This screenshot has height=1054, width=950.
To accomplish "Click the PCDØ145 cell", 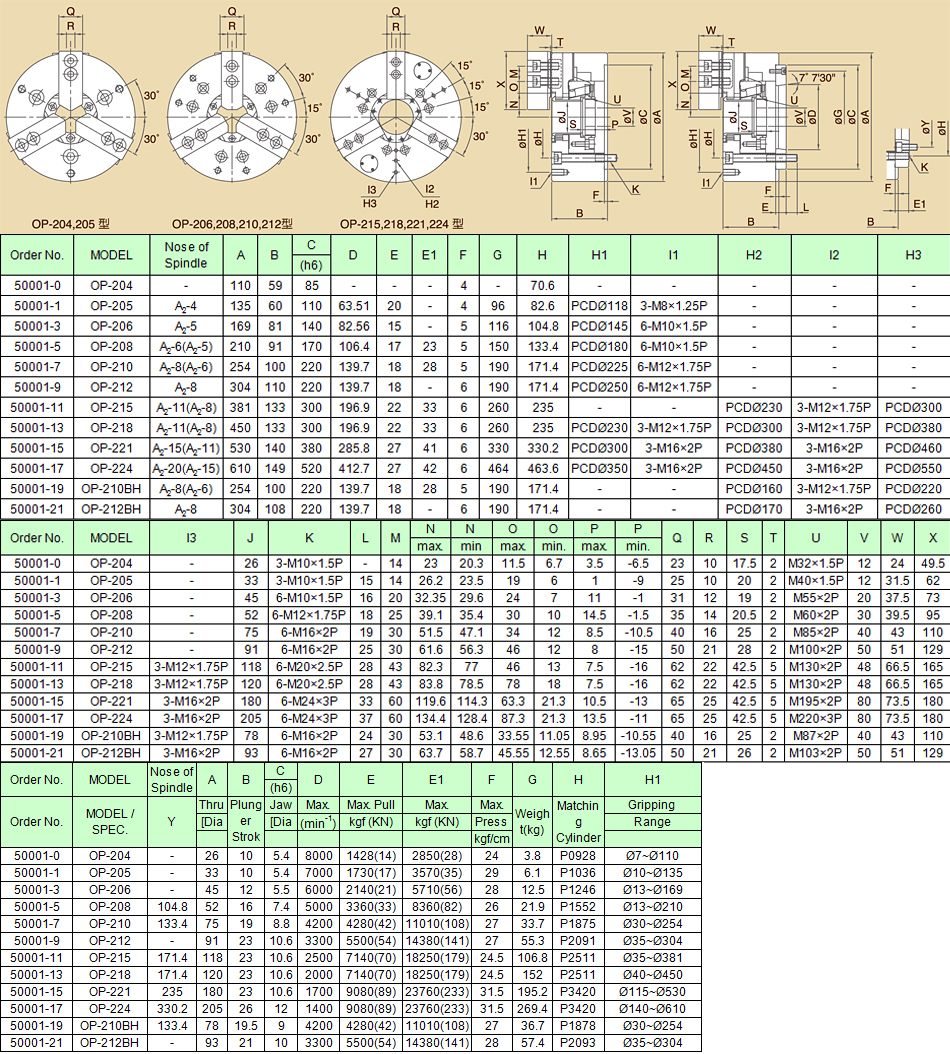I will click(599, 326).
